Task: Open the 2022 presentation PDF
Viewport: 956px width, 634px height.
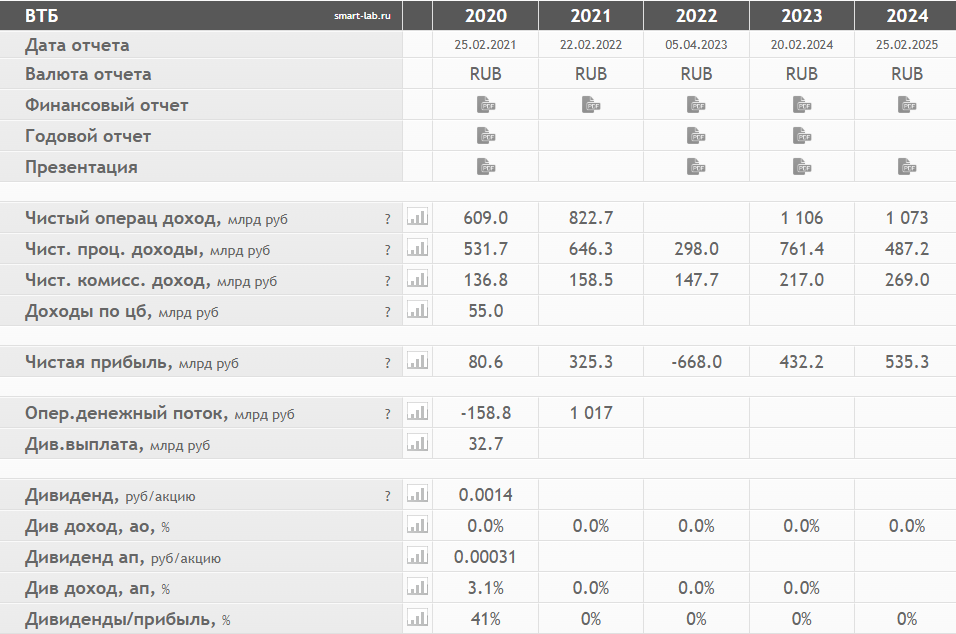Action: click(696, 167)
